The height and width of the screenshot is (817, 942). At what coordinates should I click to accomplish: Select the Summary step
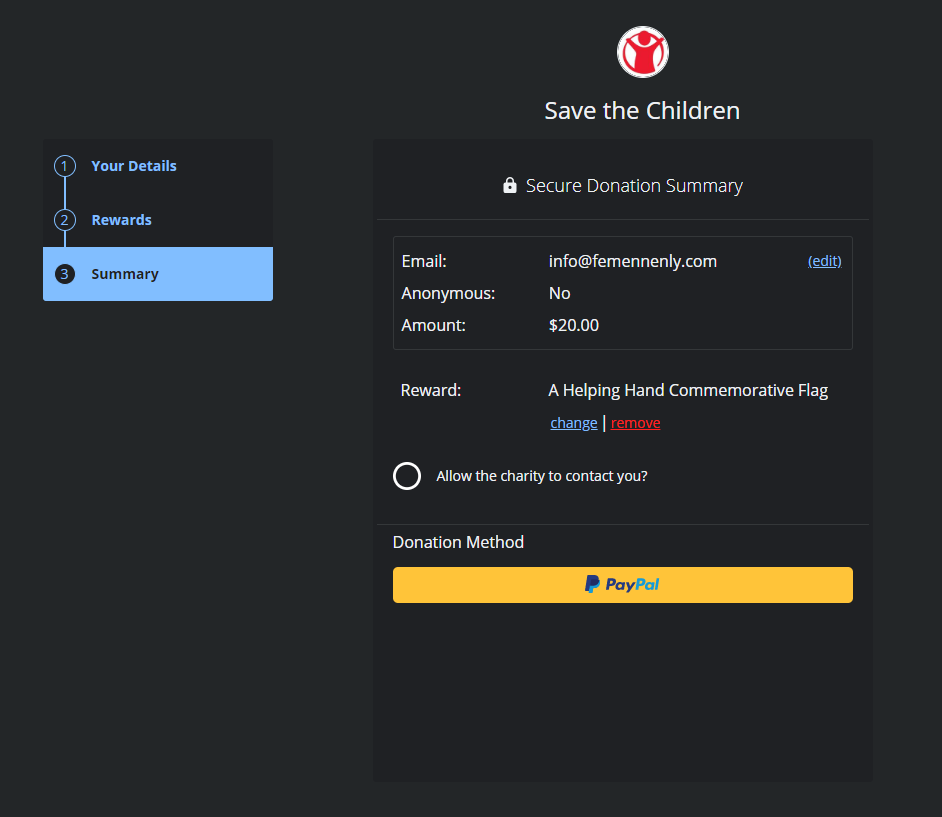[125, 274]
